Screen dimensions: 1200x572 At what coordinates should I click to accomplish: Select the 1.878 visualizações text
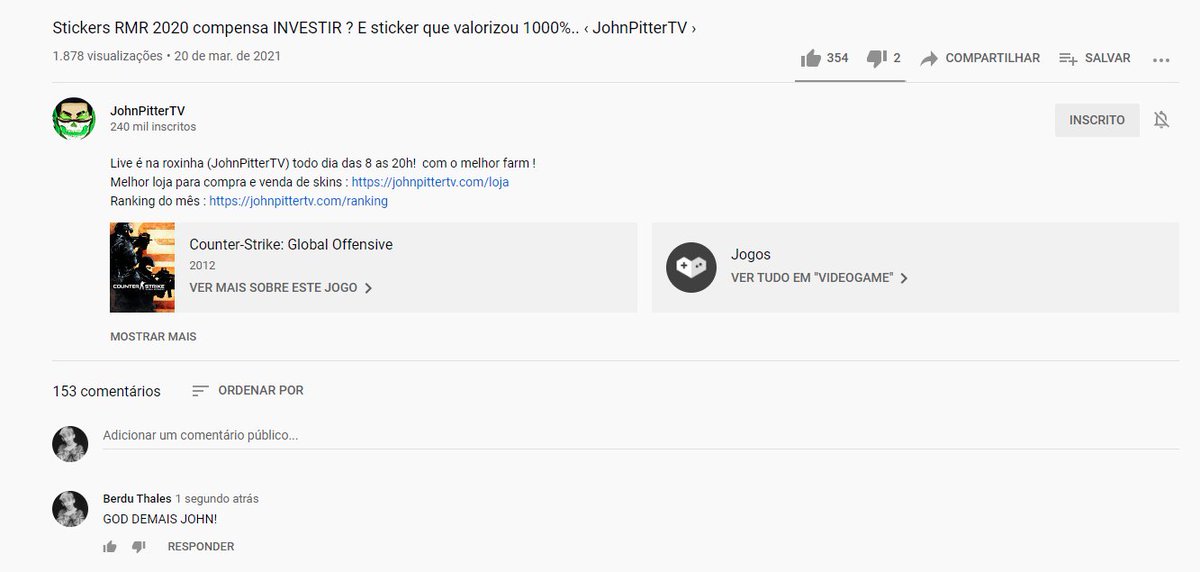pos(107,56)
